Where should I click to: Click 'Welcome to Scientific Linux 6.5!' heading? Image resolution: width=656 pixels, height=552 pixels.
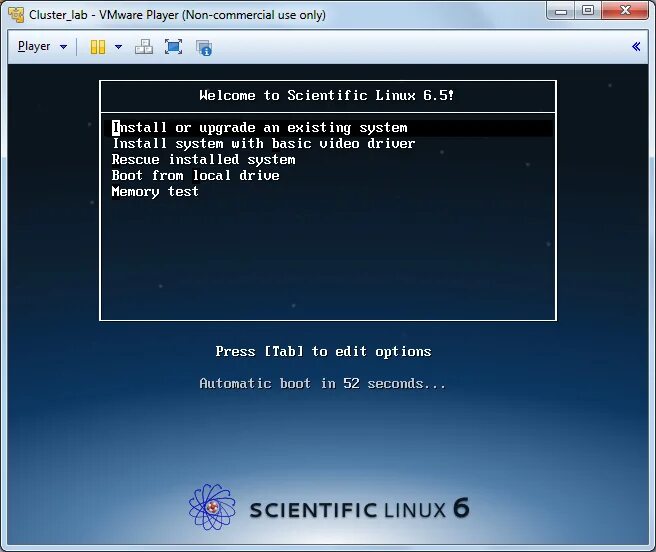[327, 95]
